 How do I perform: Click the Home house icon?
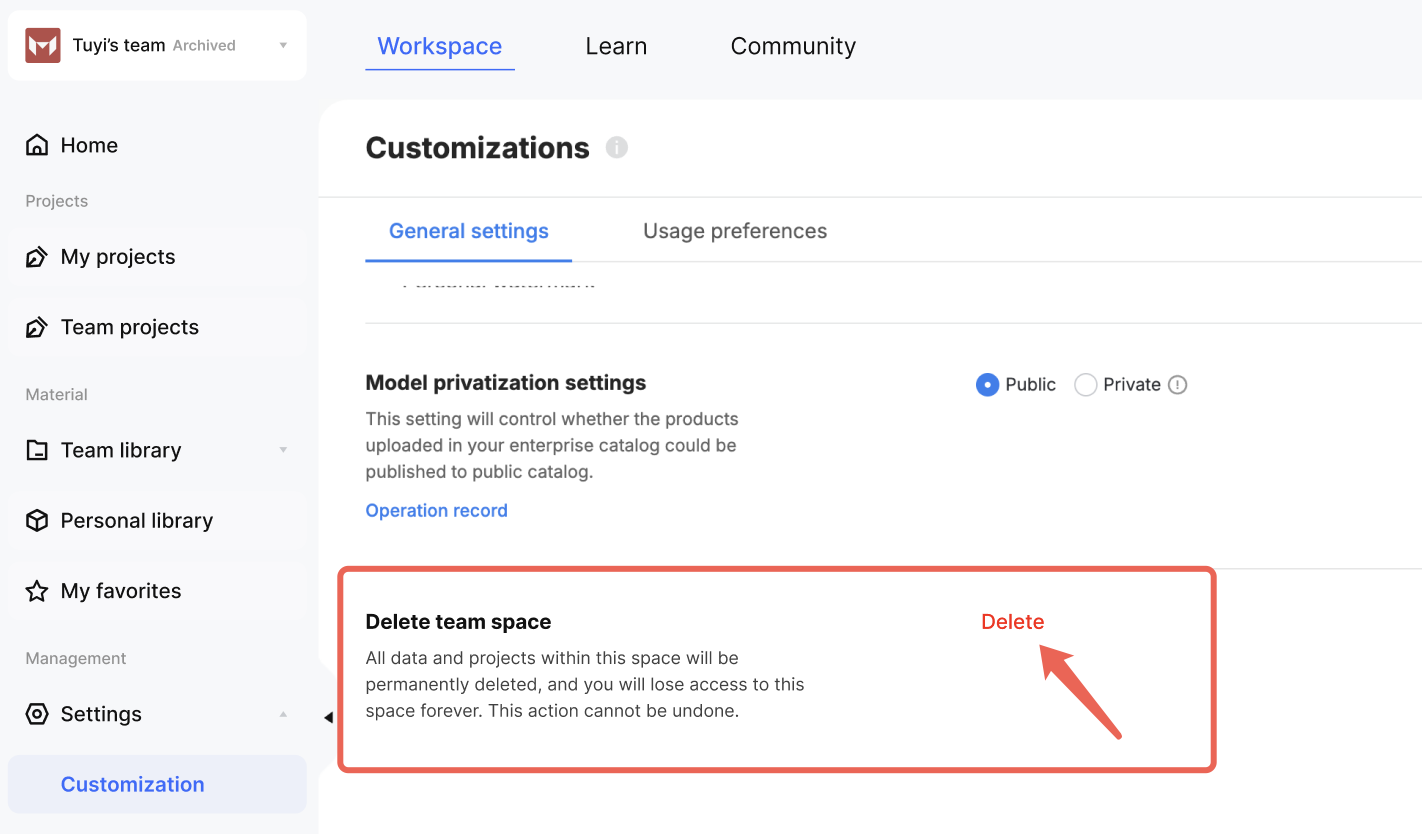[x=37, y=145]
